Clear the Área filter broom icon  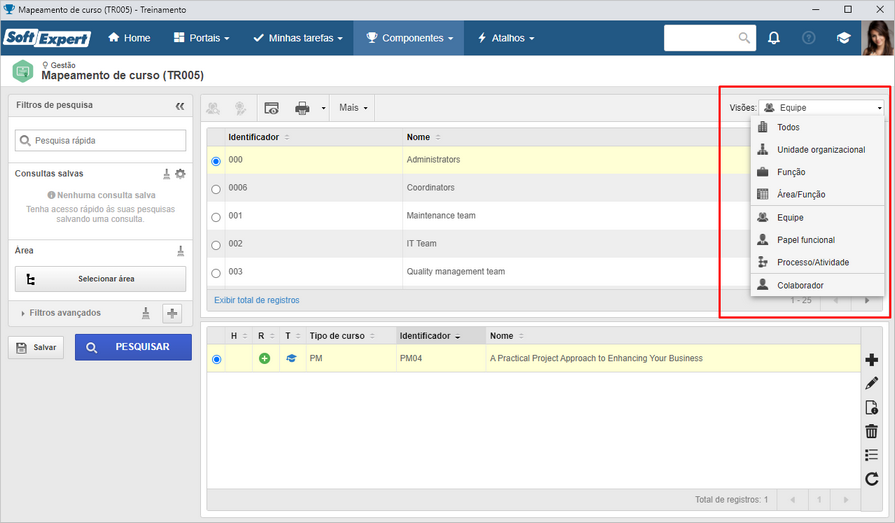point(180,251)
